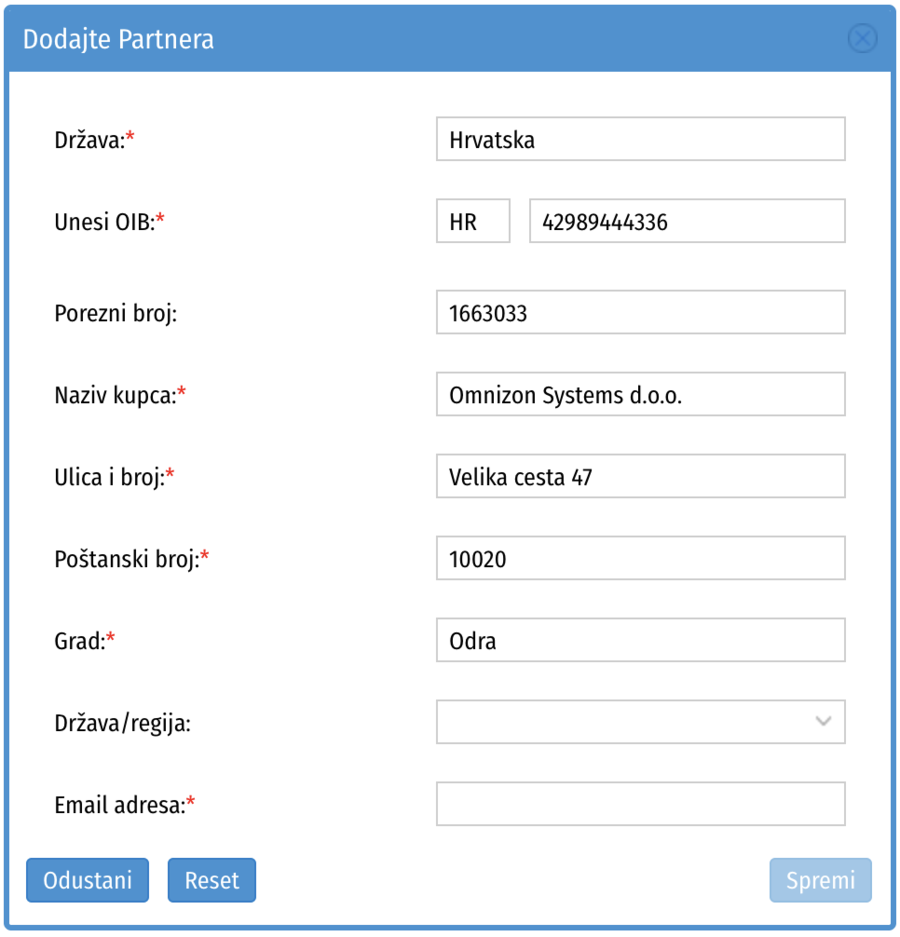Viewport: 900px width, 937px height.
Task: Click the Država/regija label text
Action: point(122,722)
